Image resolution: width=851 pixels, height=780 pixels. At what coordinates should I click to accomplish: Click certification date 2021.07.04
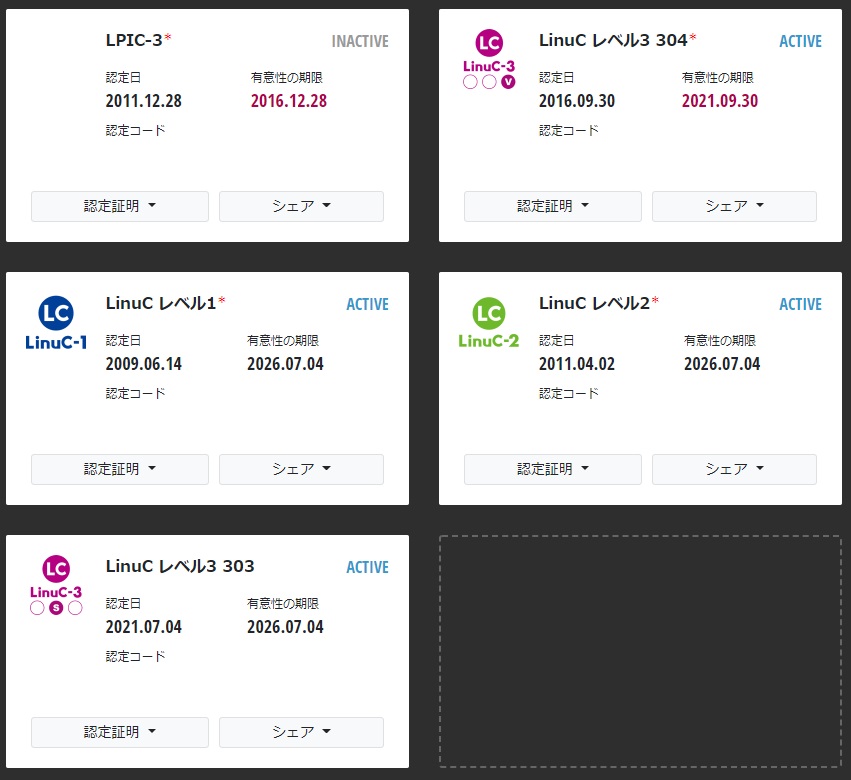[144, 627]
